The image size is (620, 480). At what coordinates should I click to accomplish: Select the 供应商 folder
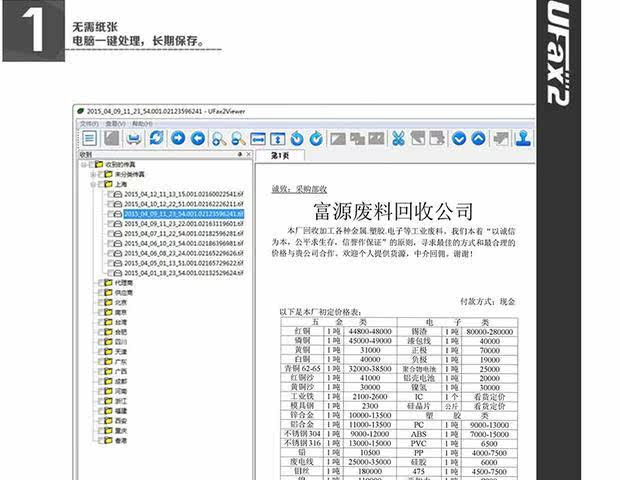(x=124, y=293)
